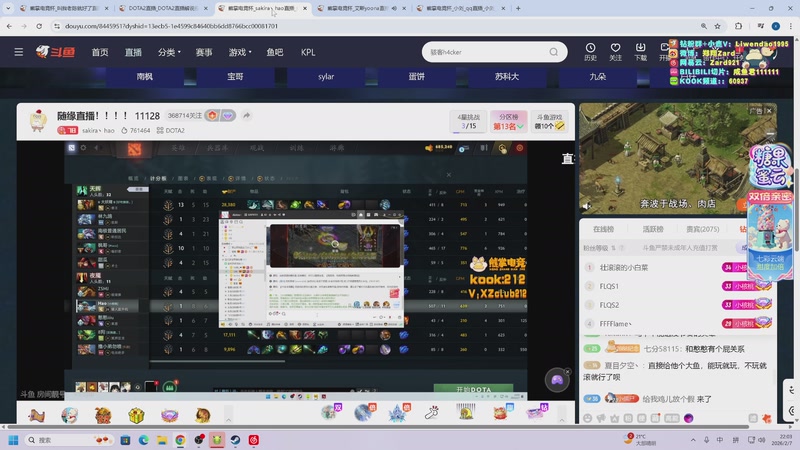Viewport: 800px width, 450px height.
Task: Click the vertical page scrollbar
Action: pos(796,209)
